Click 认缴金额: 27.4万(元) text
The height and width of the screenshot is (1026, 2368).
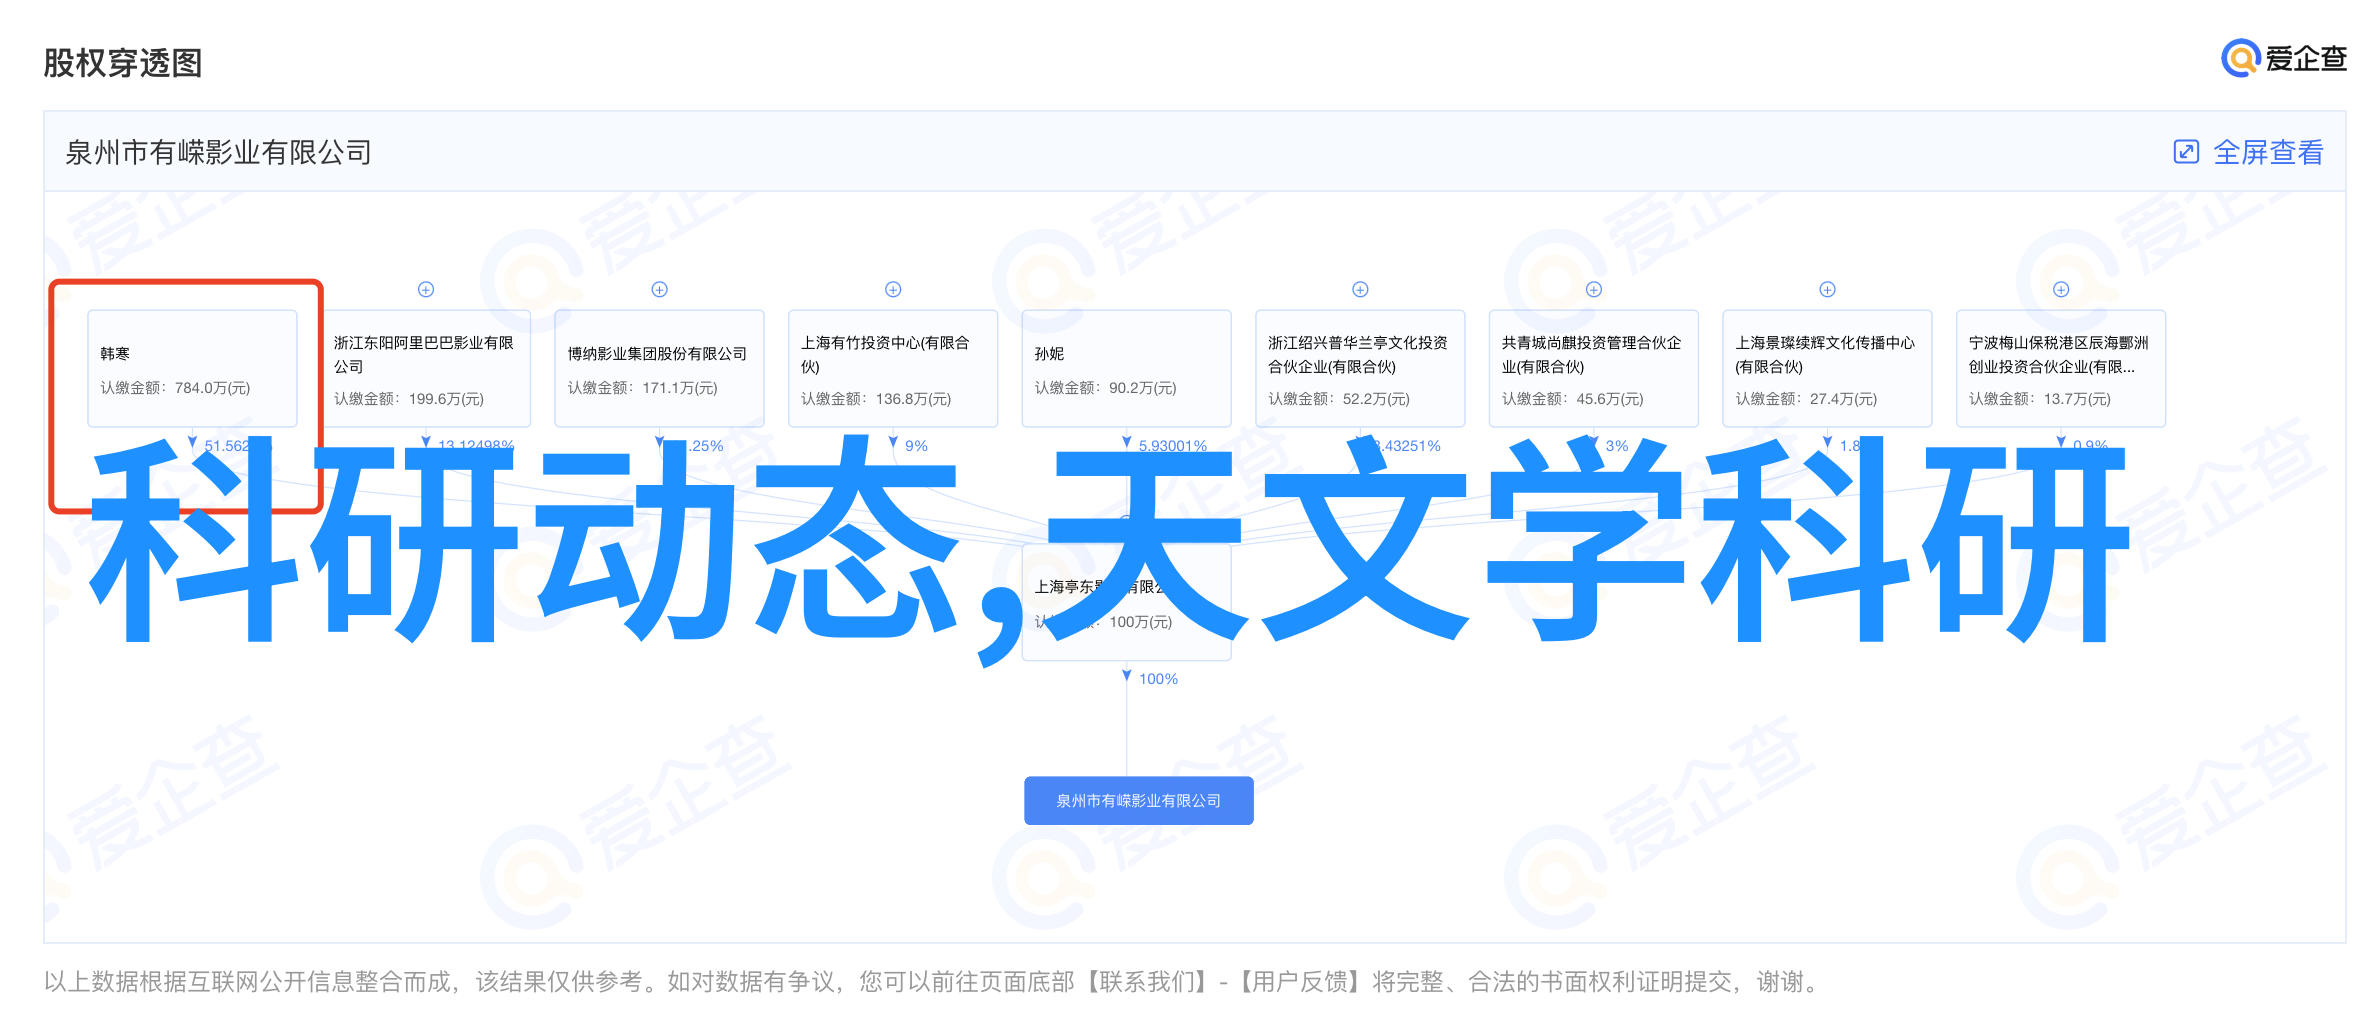tap(1807, 399)
